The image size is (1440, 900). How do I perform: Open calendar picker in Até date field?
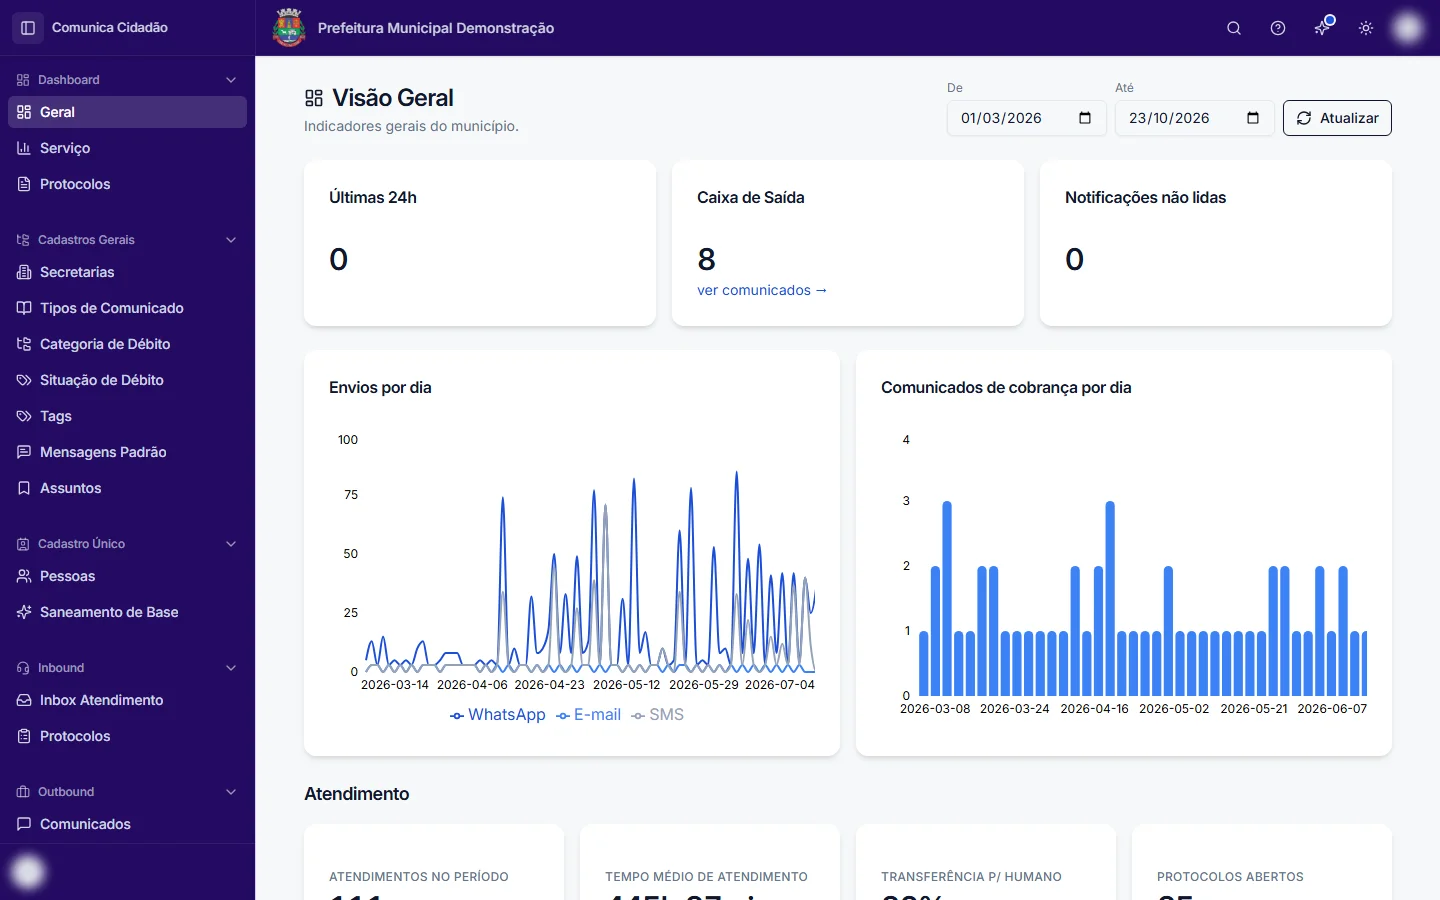1253,118
